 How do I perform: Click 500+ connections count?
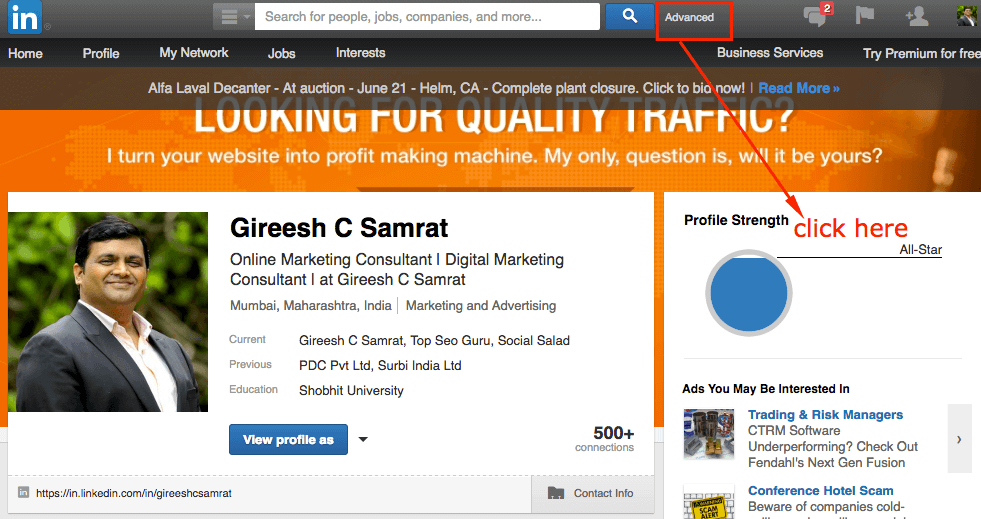(604, 438)
